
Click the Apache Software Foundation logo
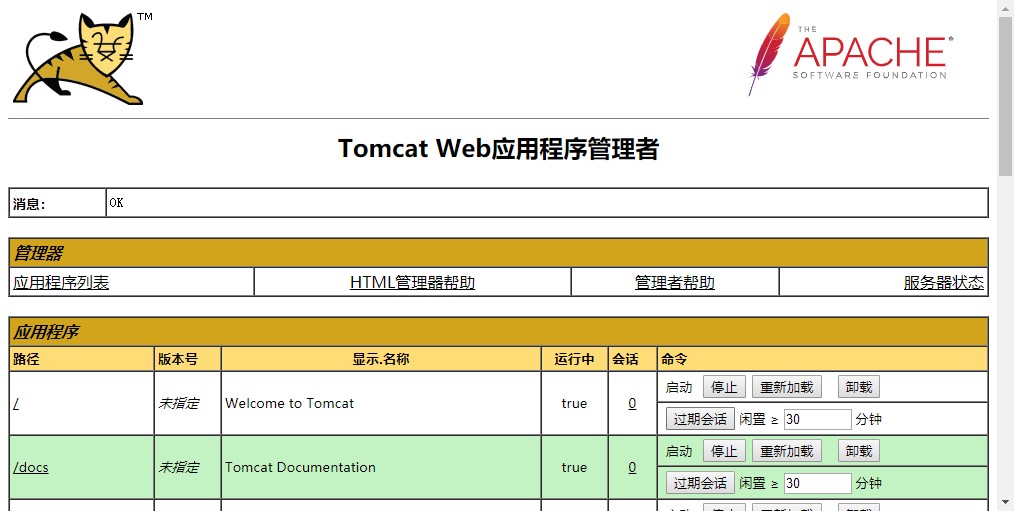[x=850, y=55]
